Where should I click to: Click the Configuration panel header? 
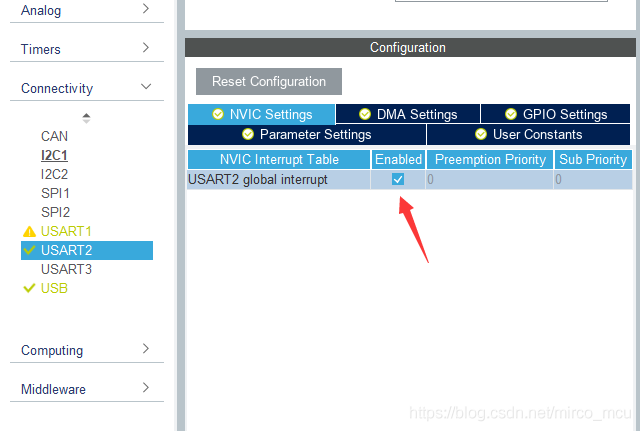[410, 47]
